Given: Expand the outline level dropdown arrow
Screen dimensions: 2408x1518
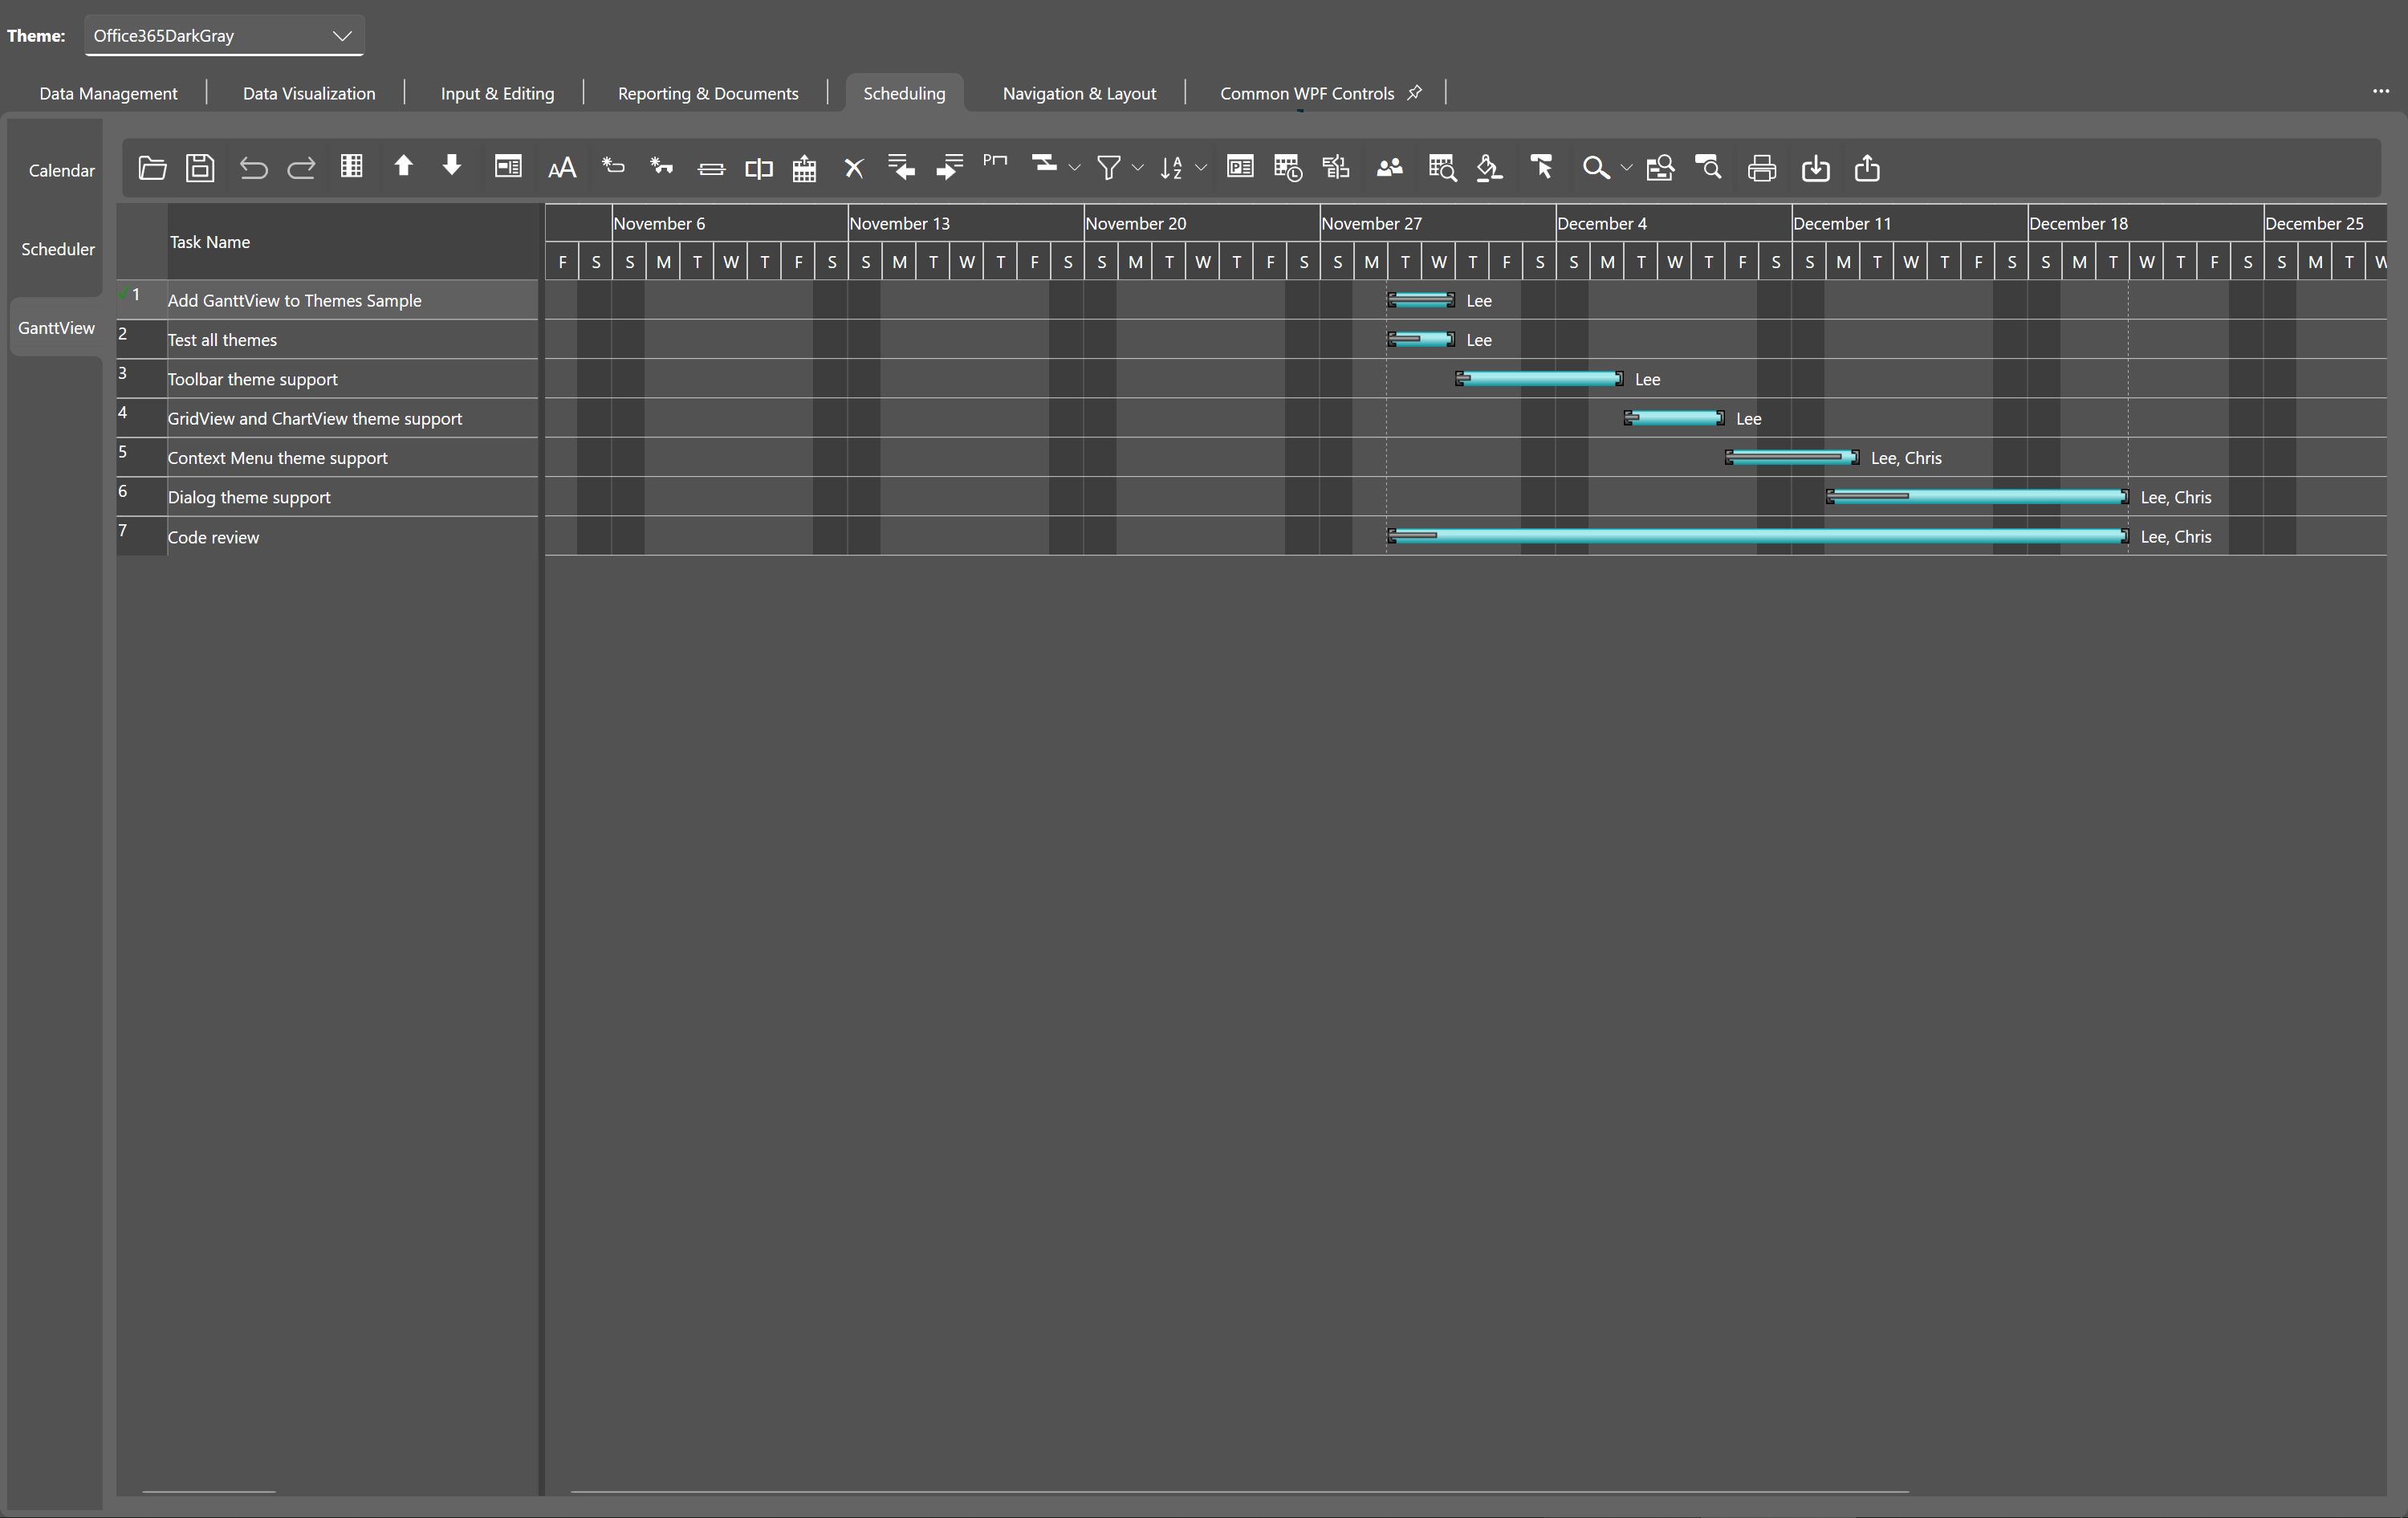Looking at the screenshot, I should (1075, 168).
